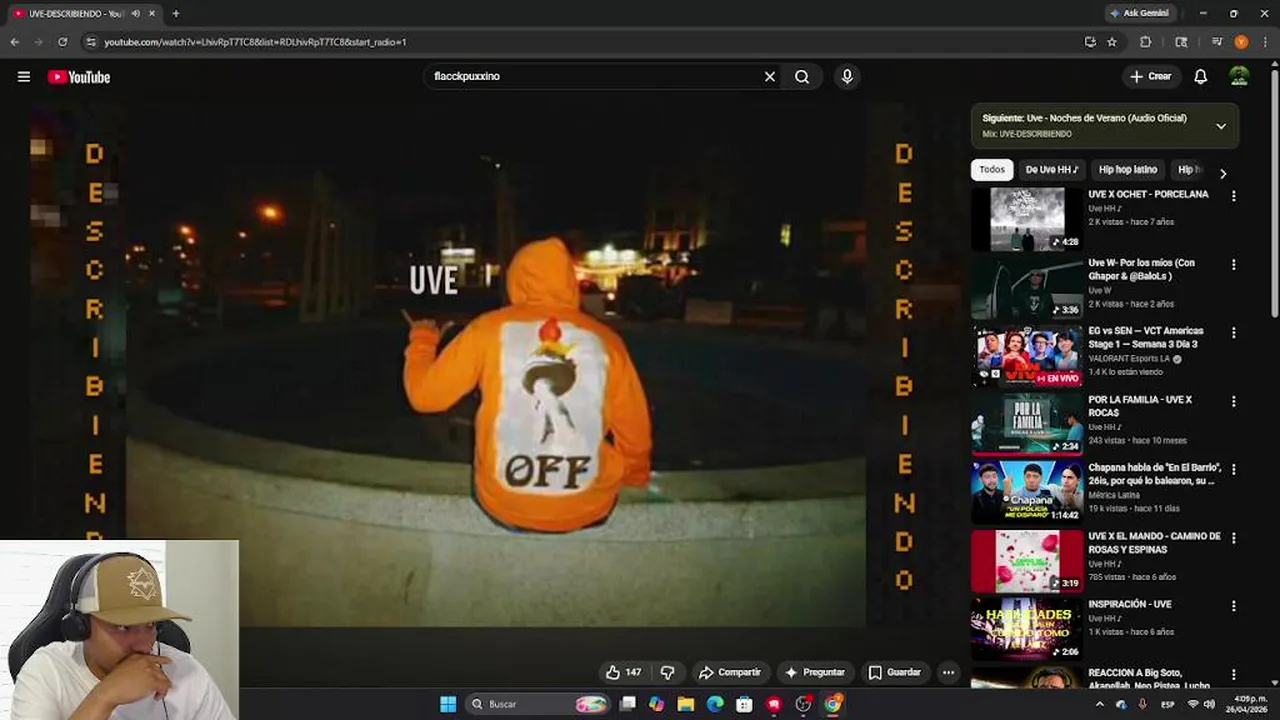1280x720 pixels.
Task: Dislike the video with thumbs down
Action: pos(668,672)
